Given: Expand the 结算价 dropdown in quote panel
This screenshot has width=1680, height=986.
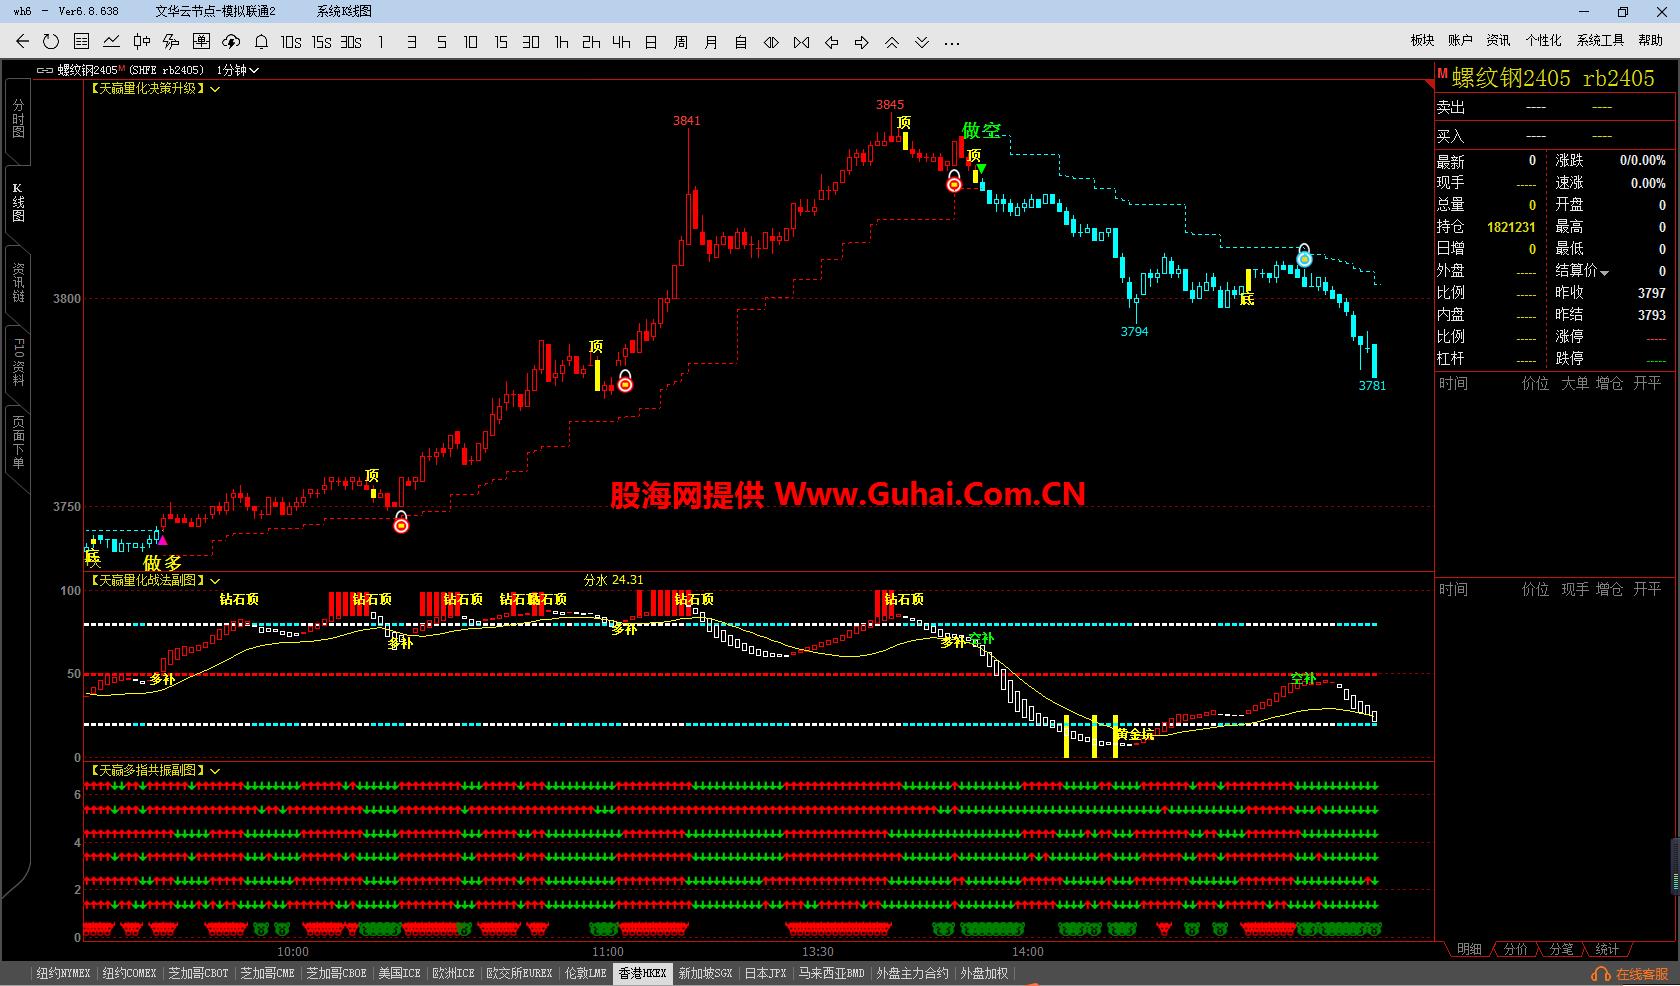Looking at the screenshot, I should (1605, 271).
